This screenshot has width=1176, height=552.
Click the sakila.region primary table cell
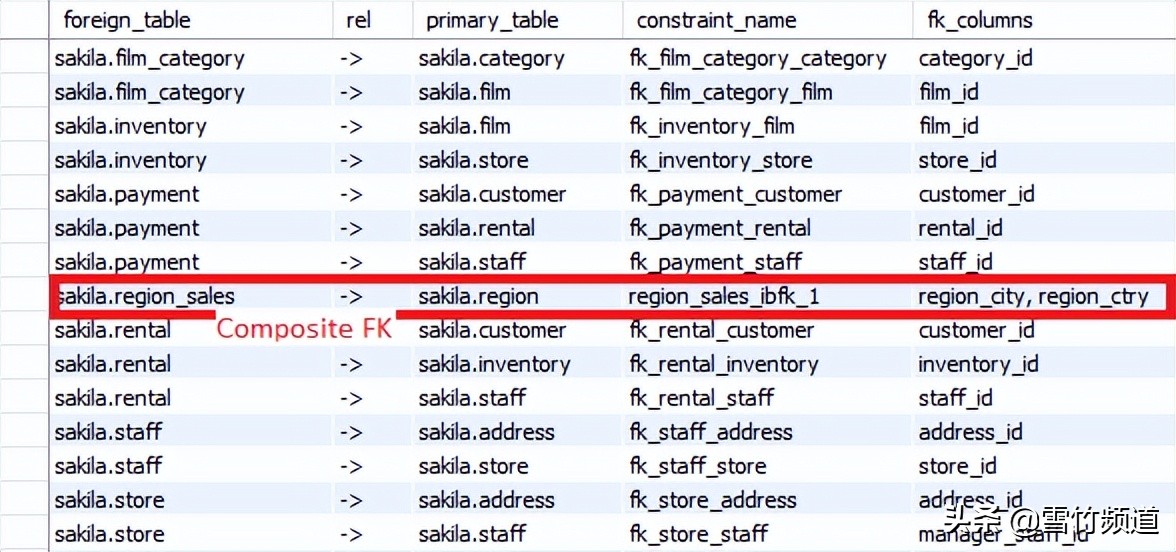(478, 297)
